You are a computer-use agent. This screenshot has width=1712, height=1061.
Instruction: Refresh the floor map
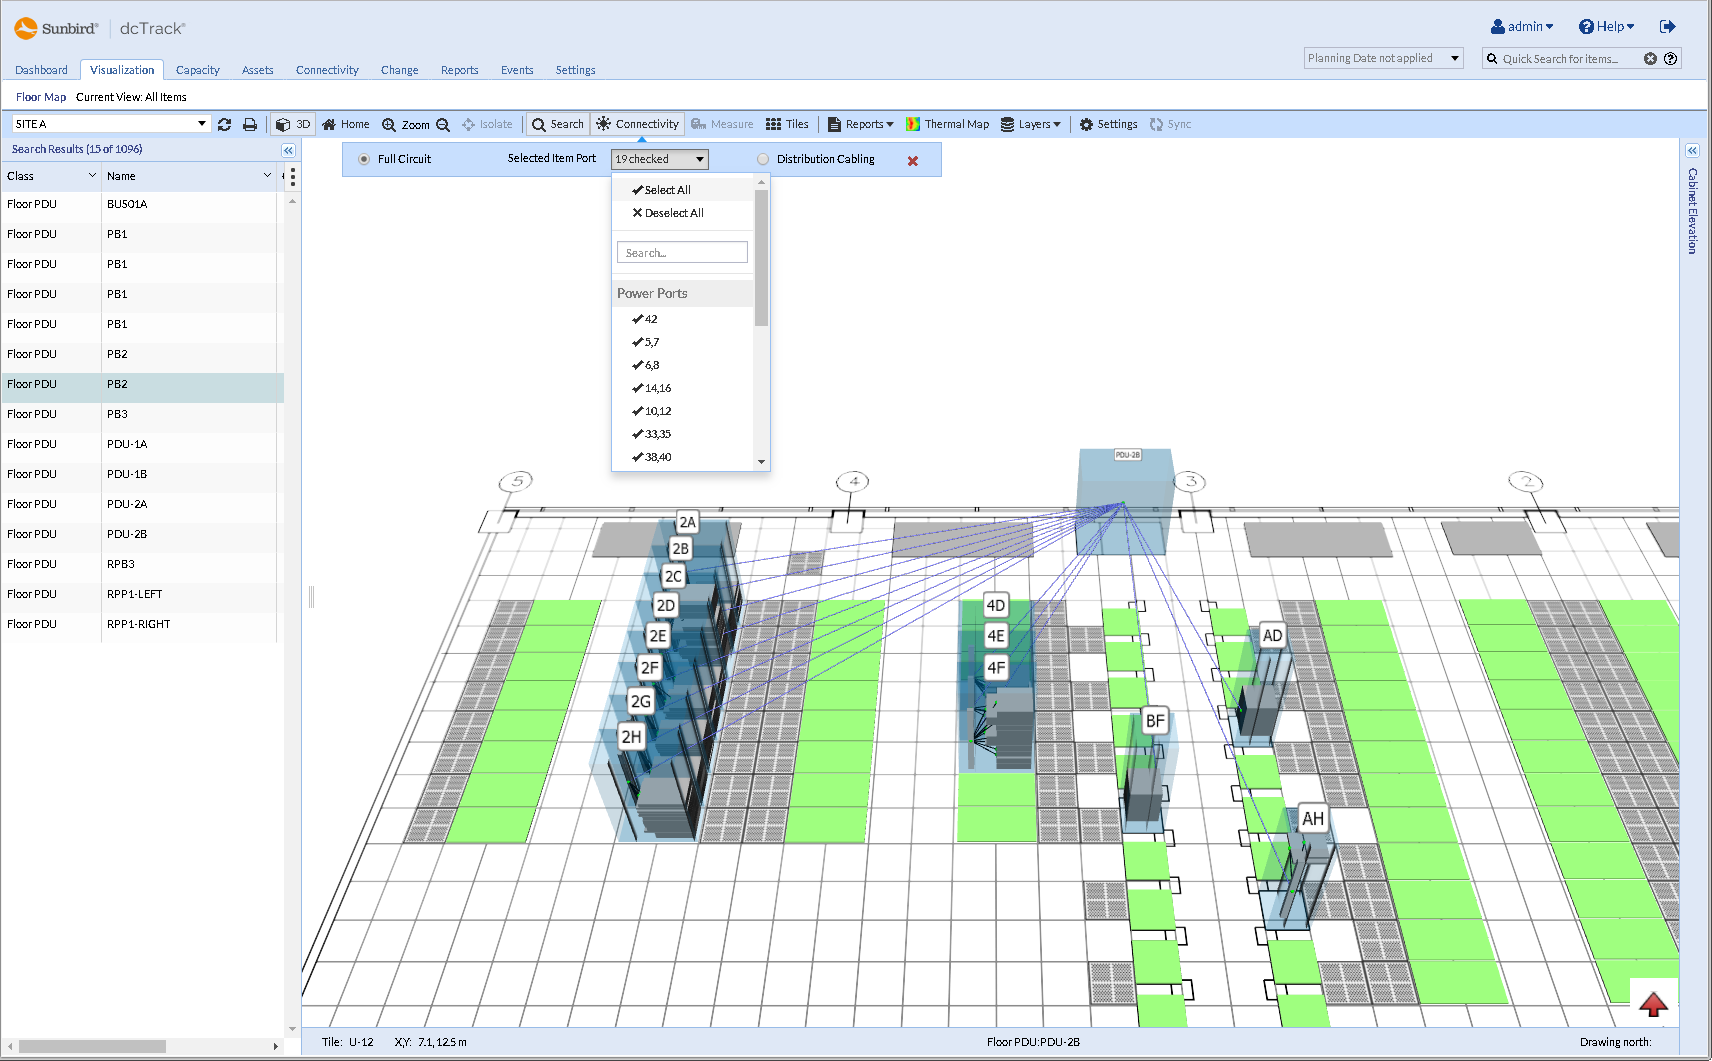pyautogui.click(x=224, y=124)
